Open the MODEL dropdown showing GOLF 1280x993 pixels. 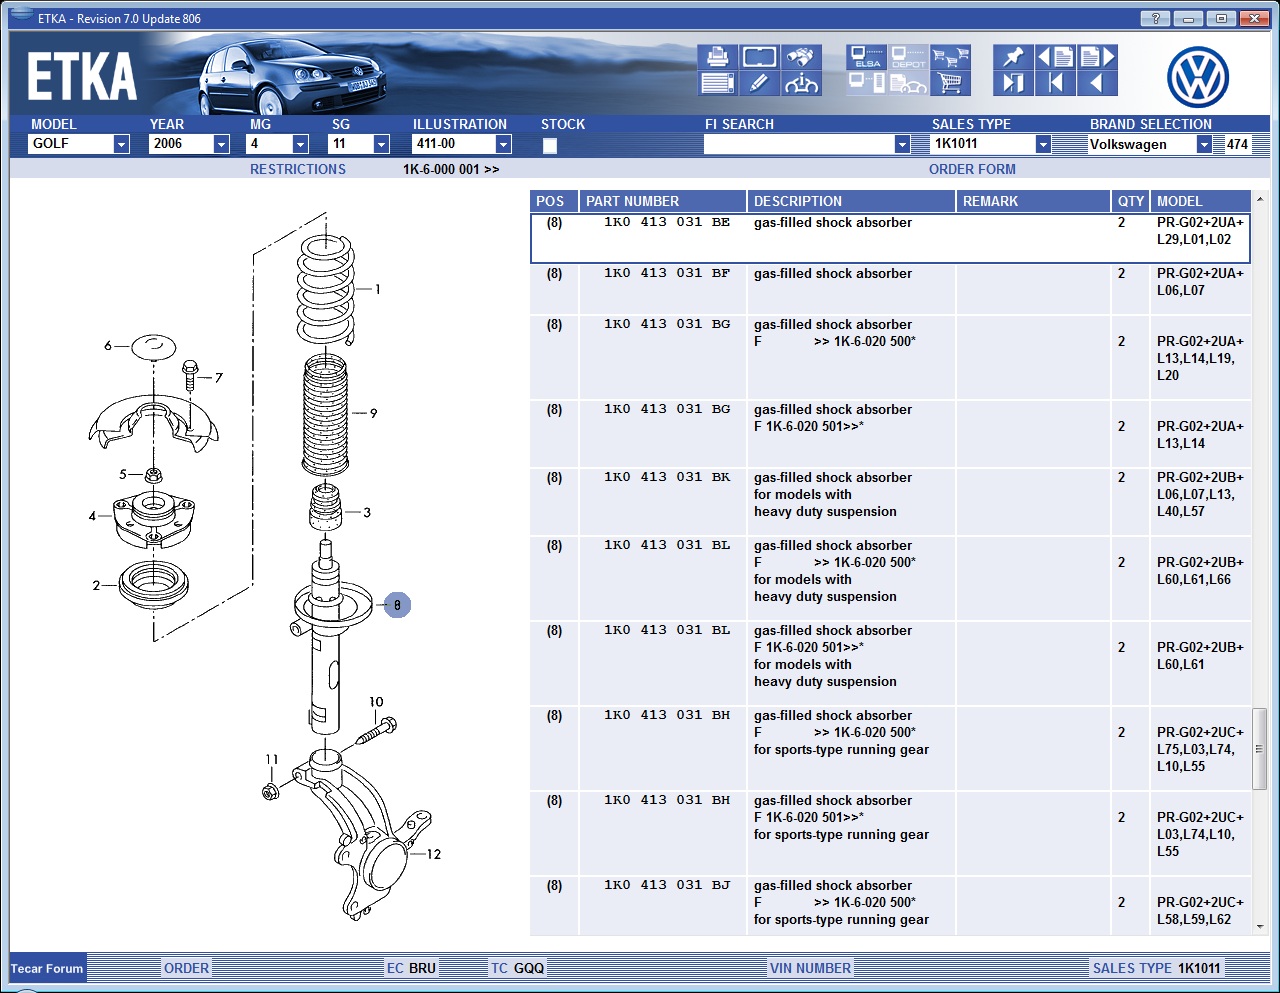pos(121,144)
